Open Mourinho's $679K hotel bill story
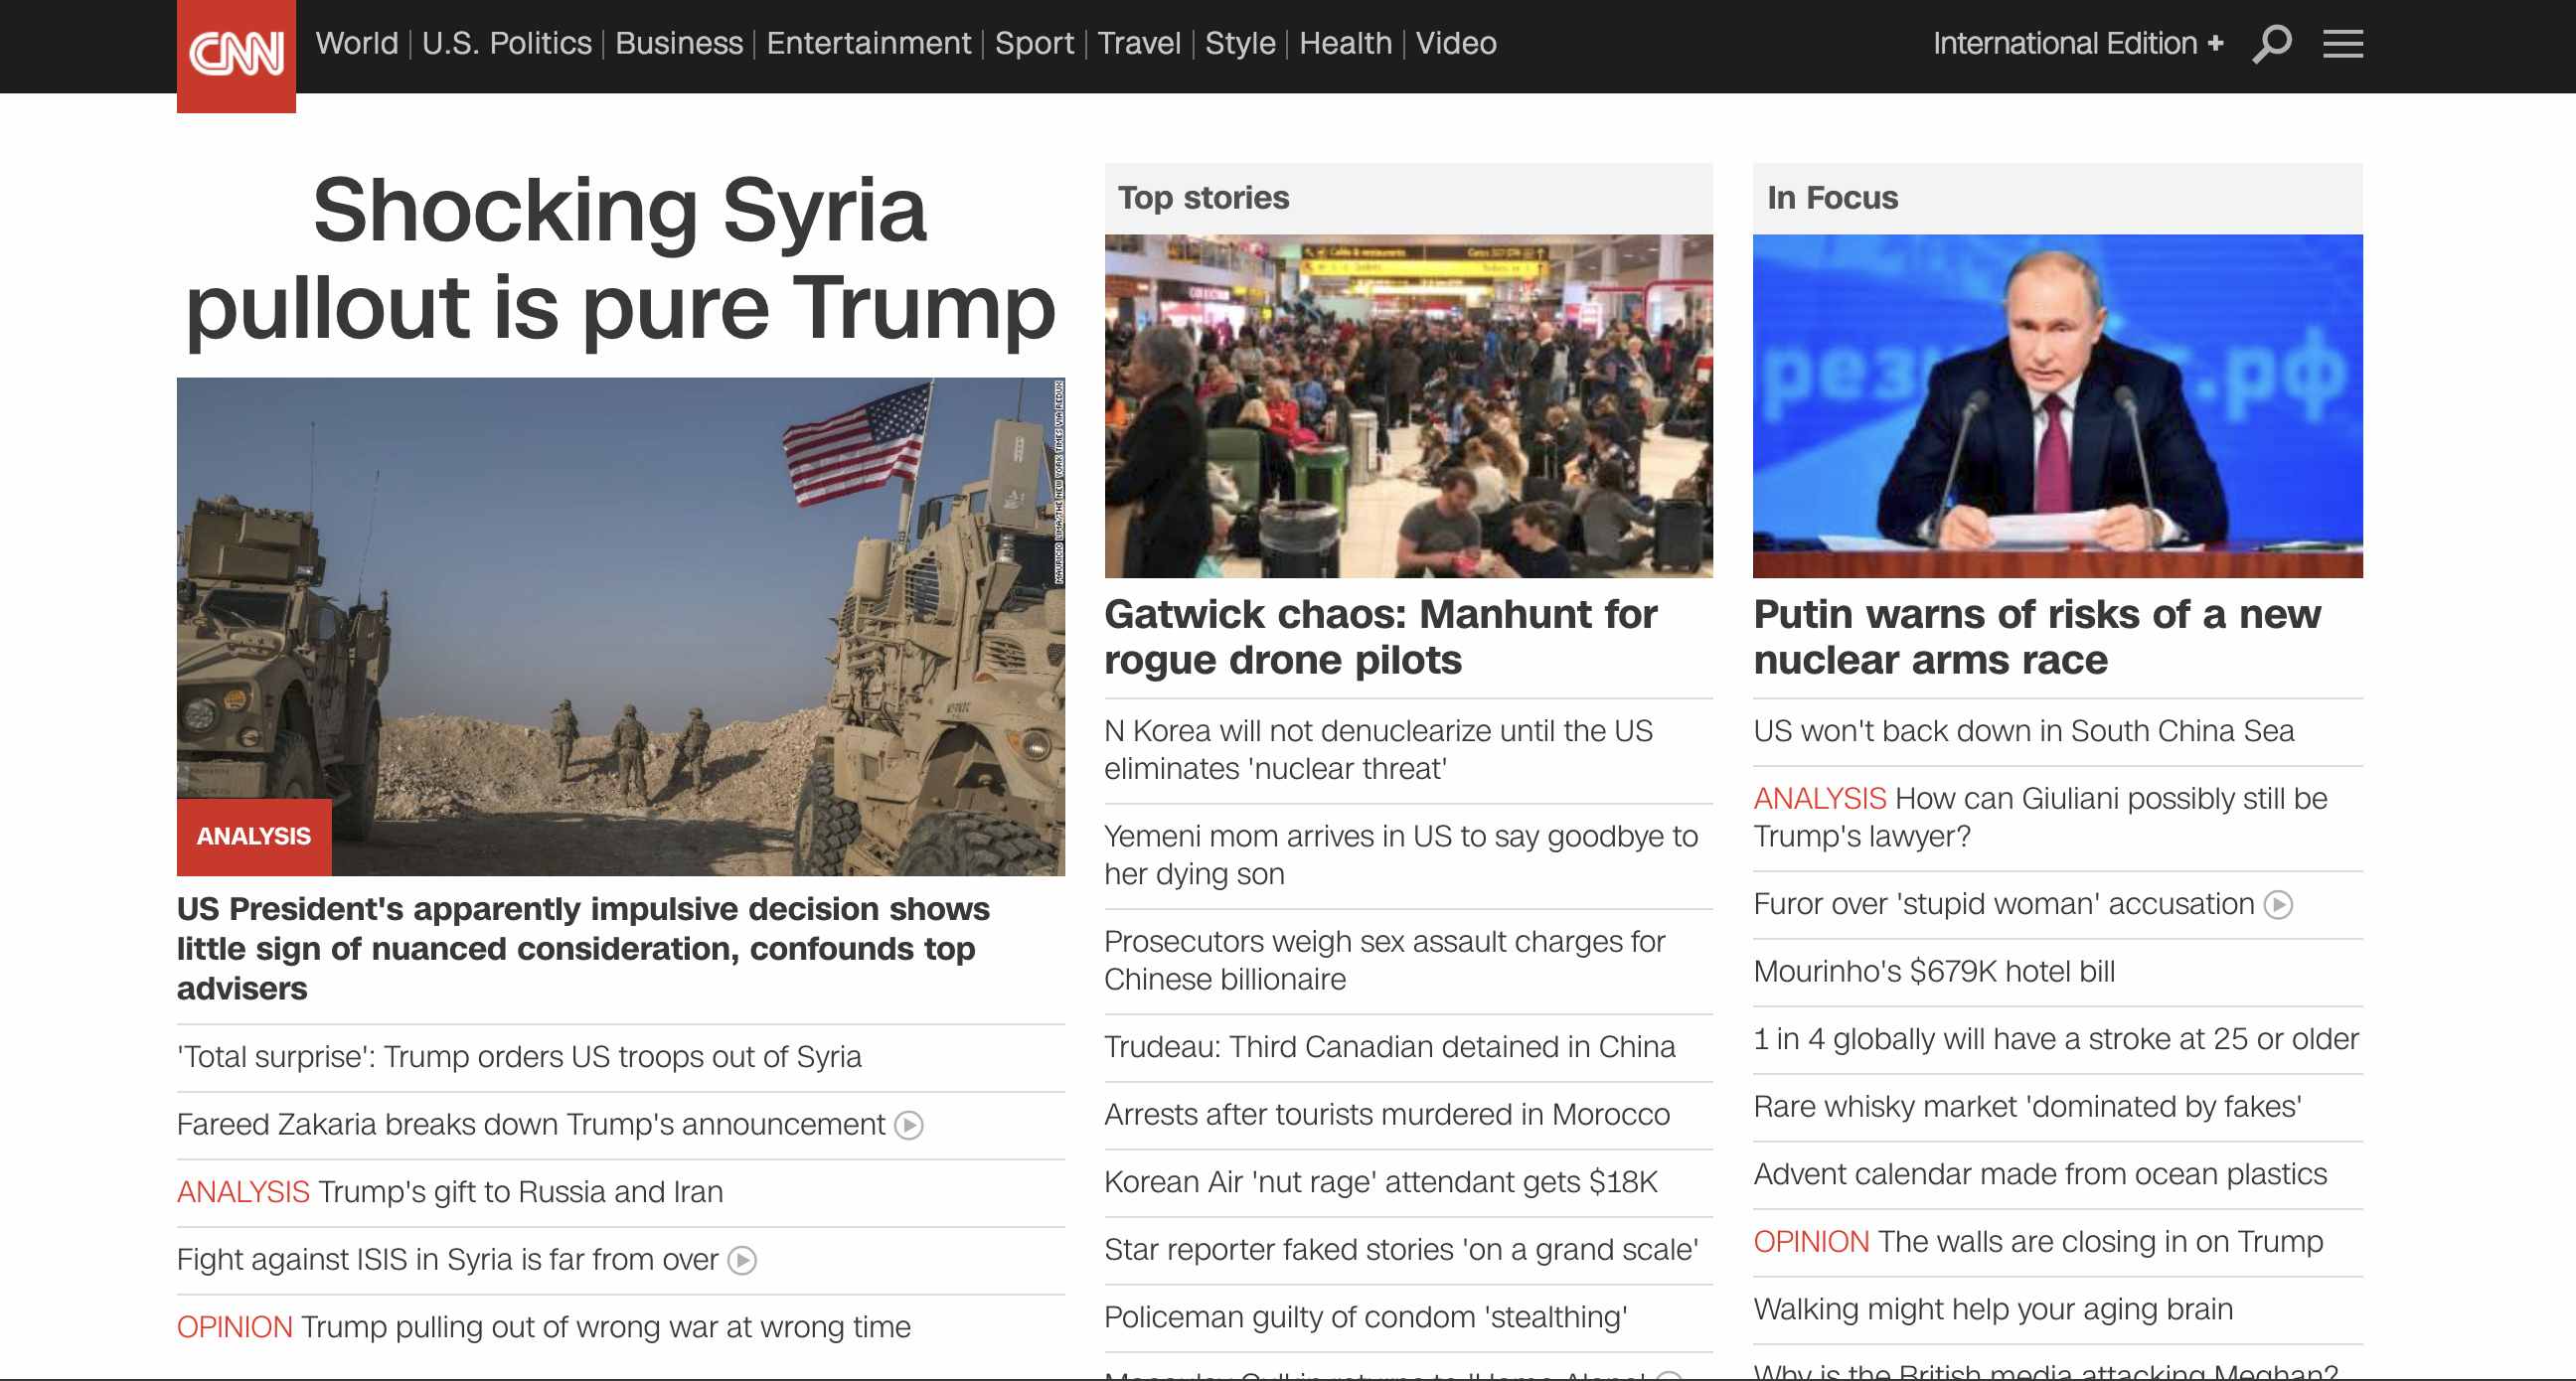This screenshot has width=2576, height=1381. tap(1933, 972)
